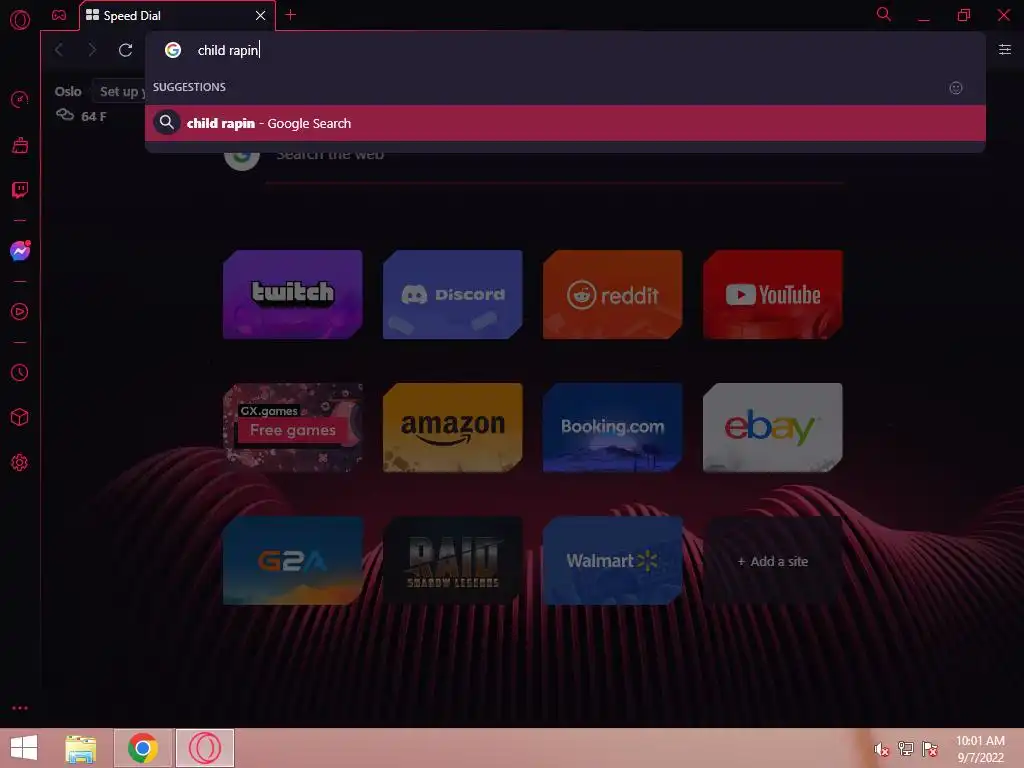Switch to Chrome in the taskbar

pos(143,748)
